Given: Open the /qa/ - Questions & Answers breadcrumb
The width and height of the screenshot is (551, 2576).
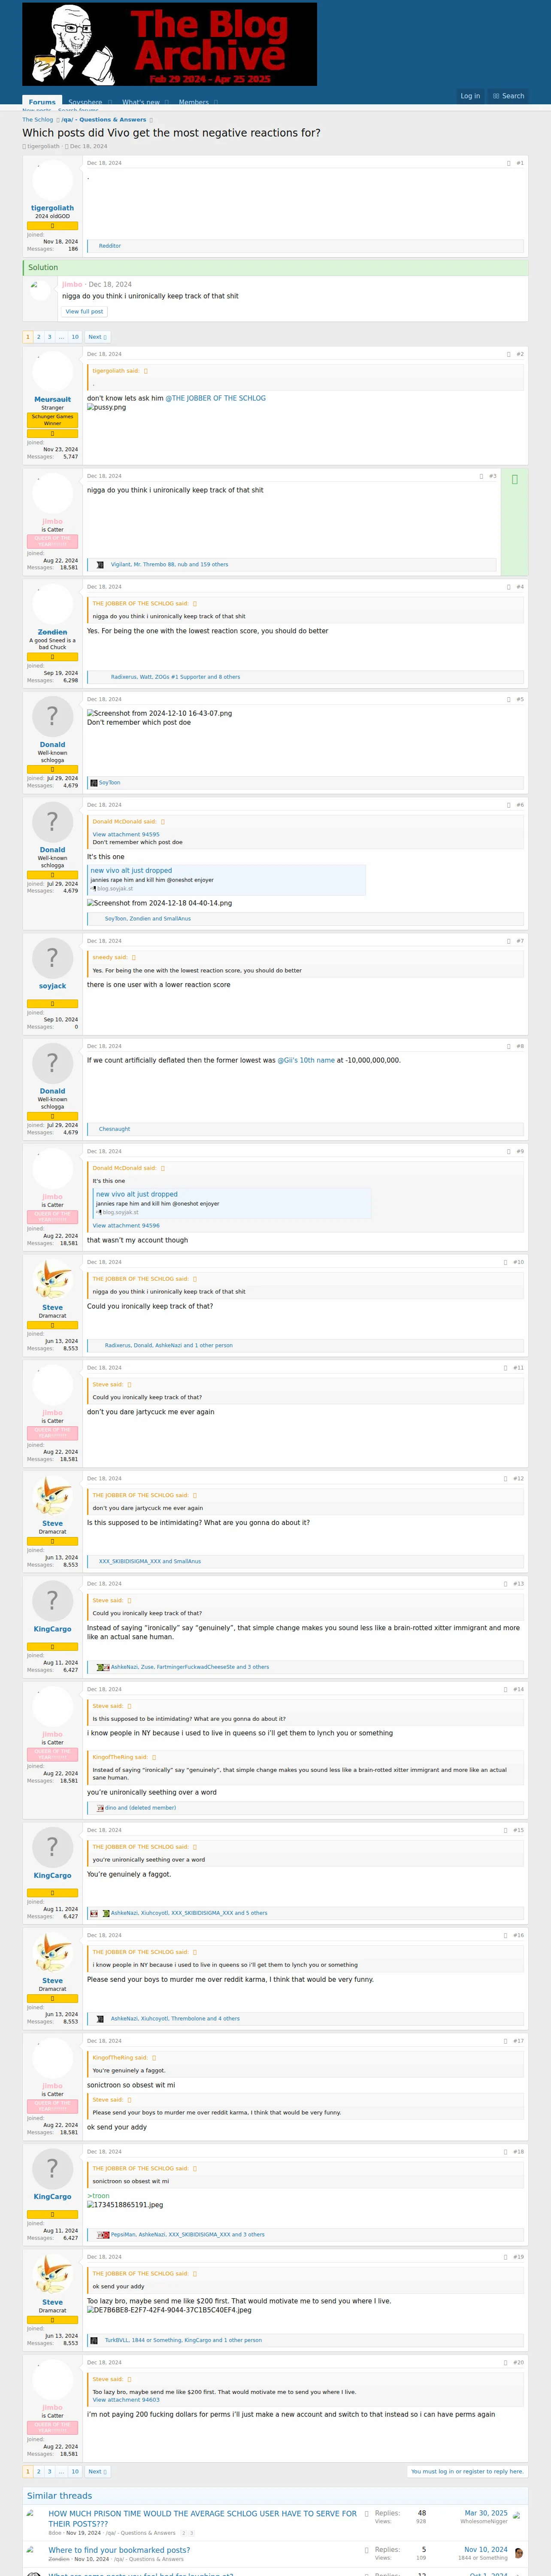Looking at the screenshot, I should (104, 120).
